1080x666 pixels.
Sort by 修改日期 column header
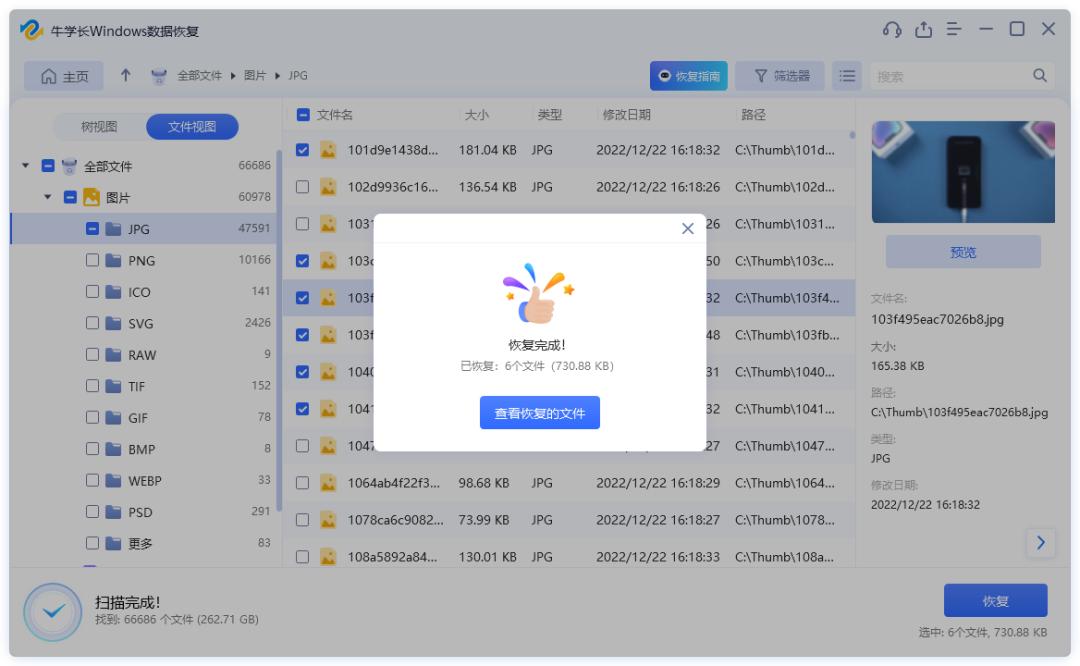626,114
